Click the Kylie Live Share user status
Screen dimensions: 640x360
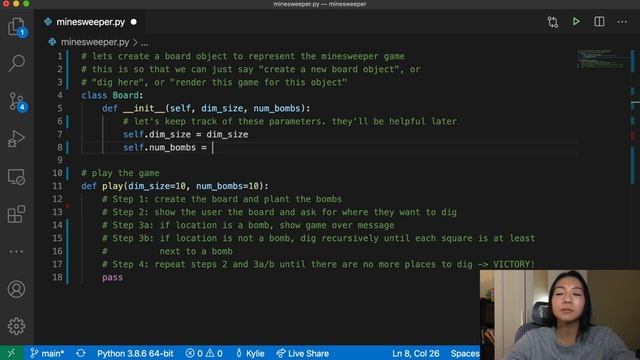click(x=250, y=353)
